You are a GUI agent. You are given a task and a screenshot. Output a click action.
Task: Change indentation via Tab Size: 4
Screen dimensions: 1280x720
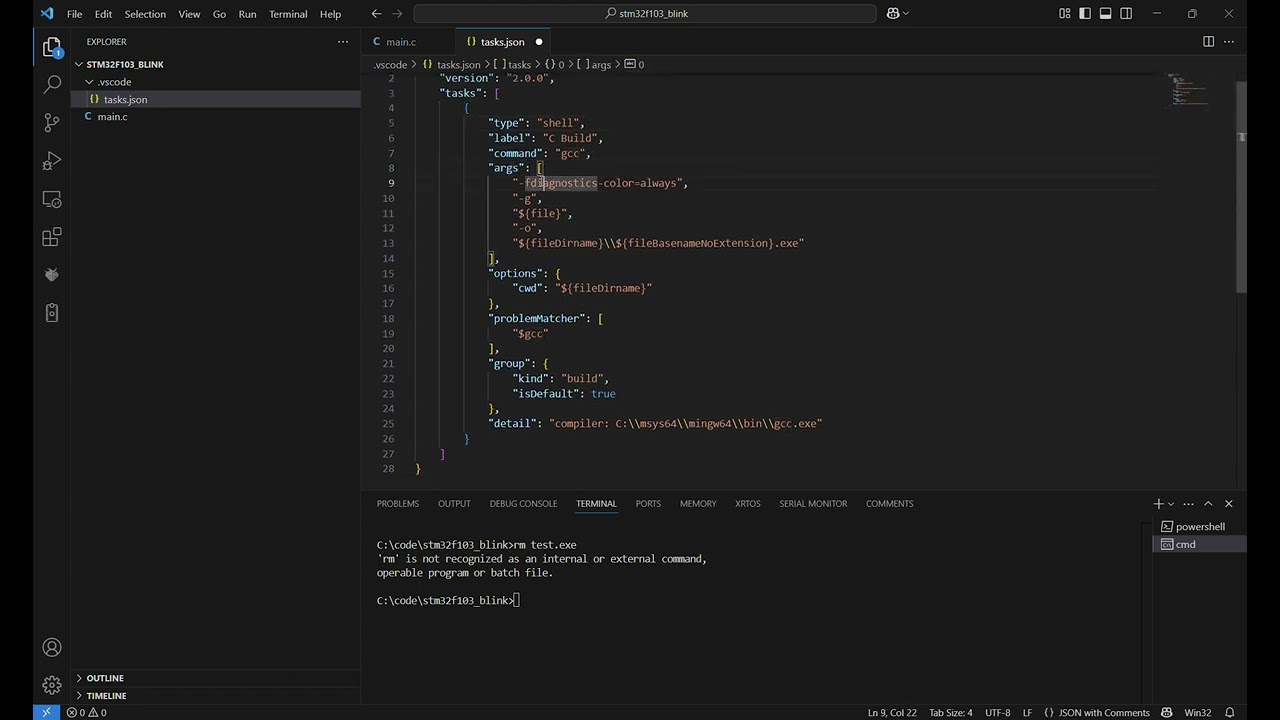(950, 712)
